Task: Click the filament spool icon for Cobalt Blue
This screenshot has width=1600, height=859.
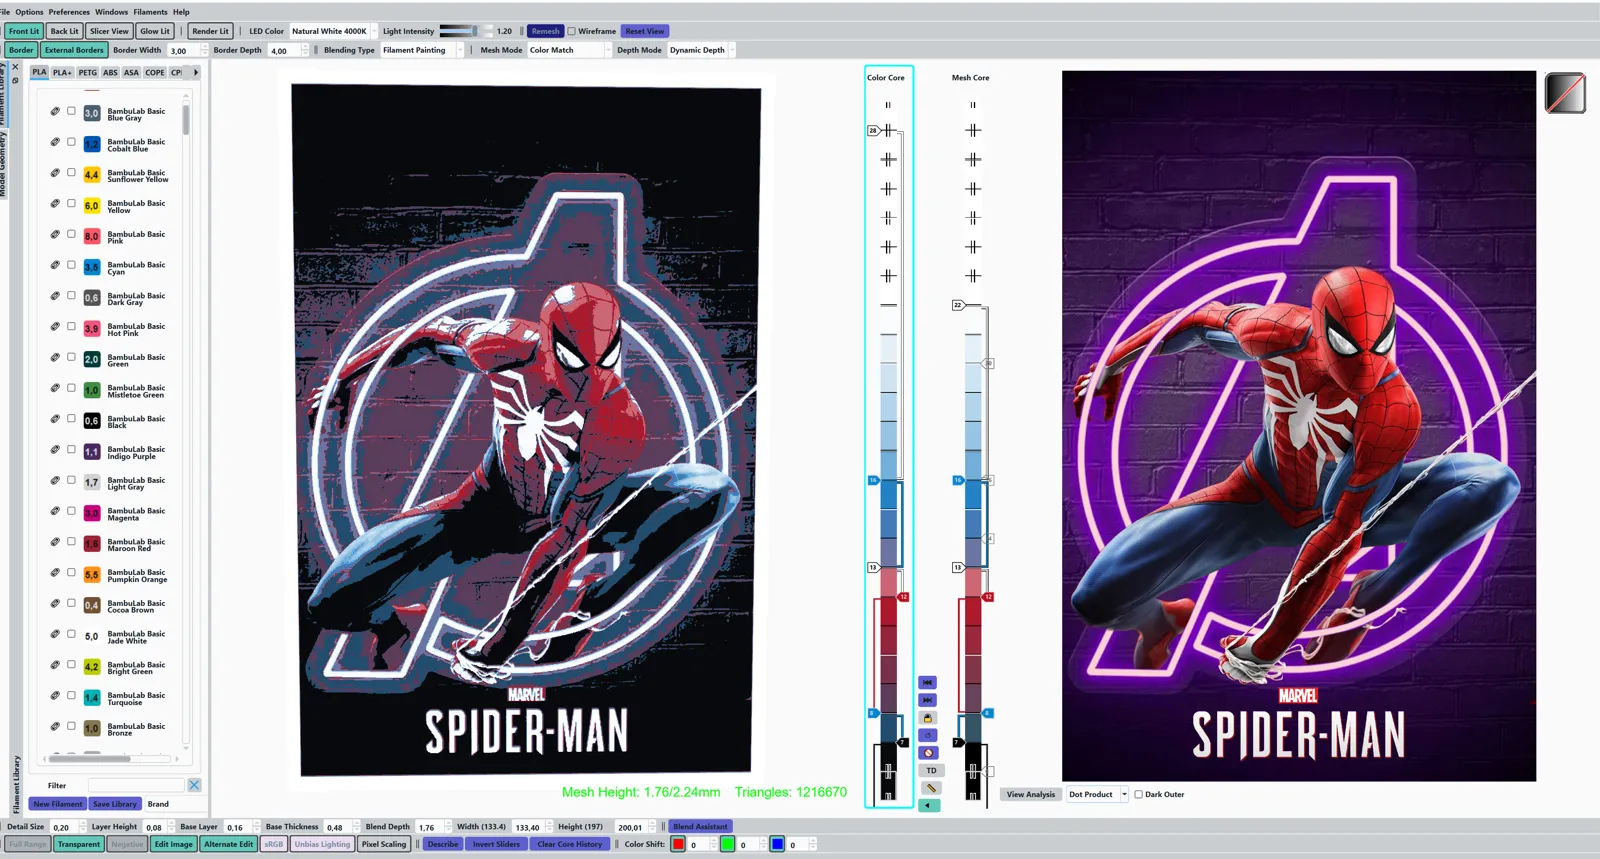Action: (x=55, y=142)
